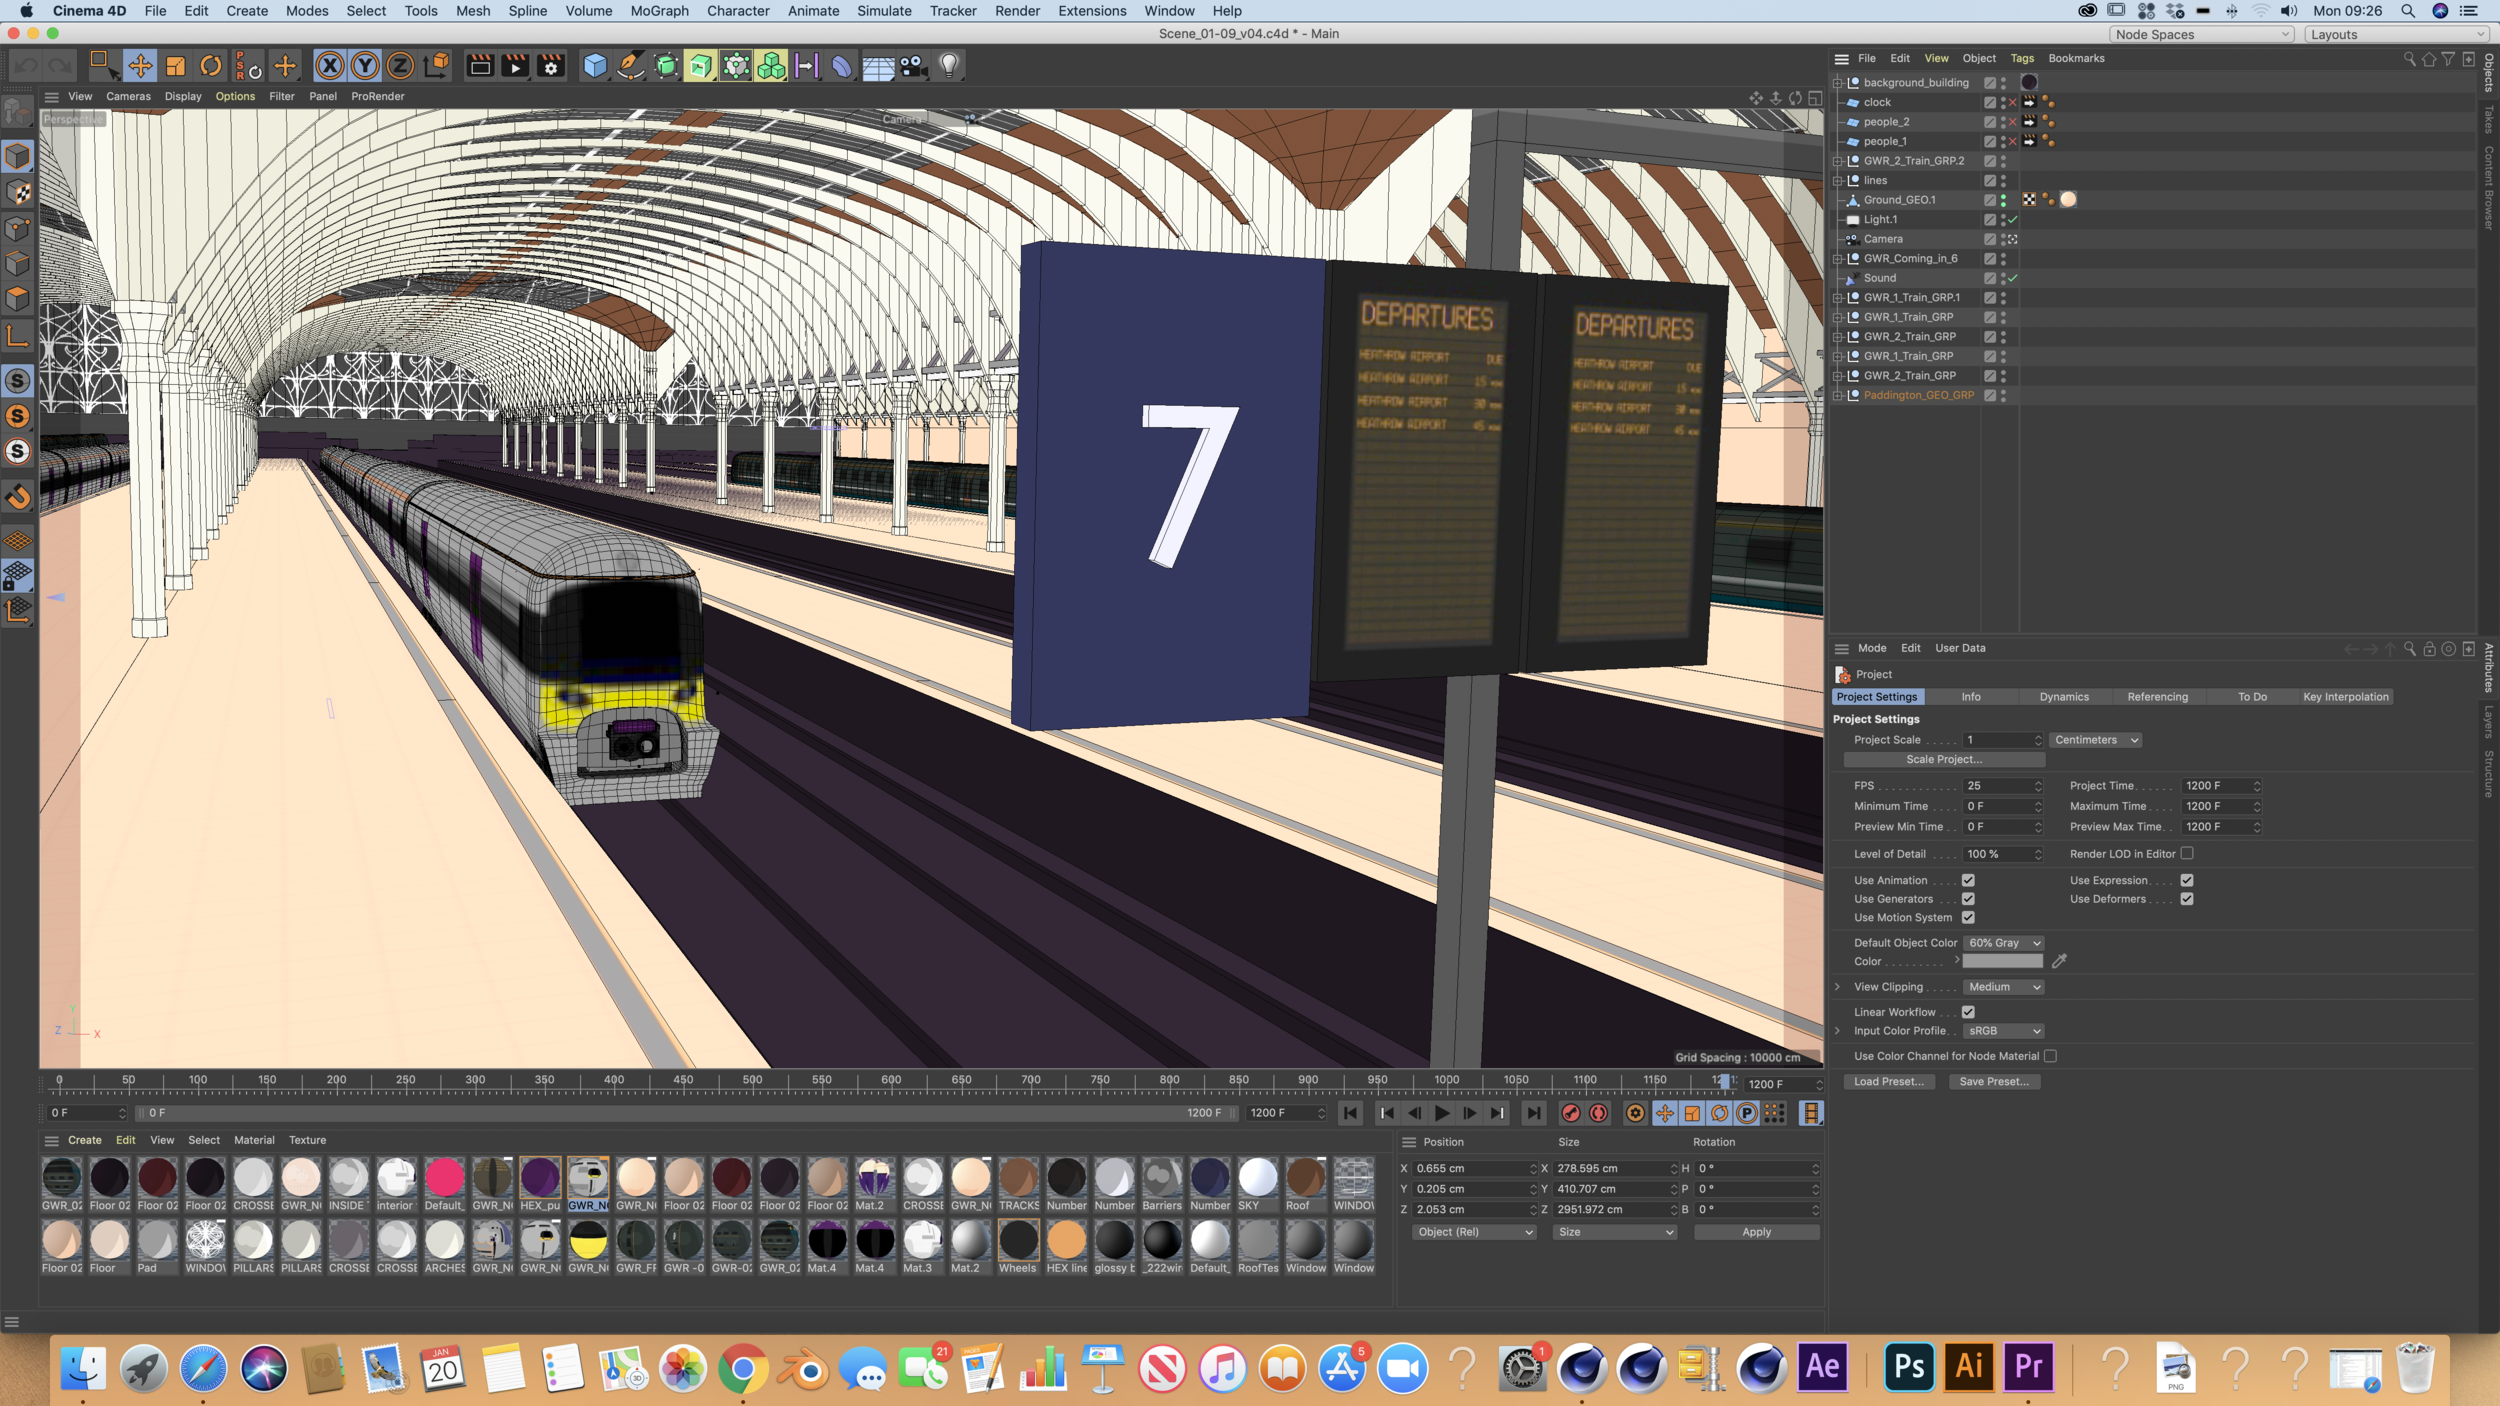This screenshot has height=1406, width=2500.
Task: Click the Scale Project button
Action: coord(1943,759)
